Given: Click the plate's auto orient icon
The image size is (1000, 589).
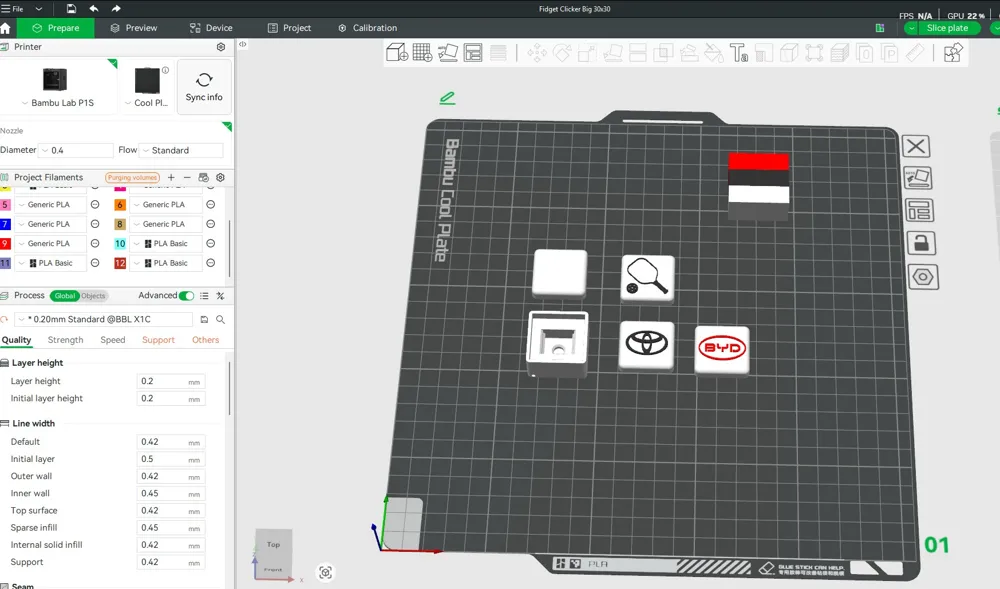Looking at the screenshot, I should (918, 178).
